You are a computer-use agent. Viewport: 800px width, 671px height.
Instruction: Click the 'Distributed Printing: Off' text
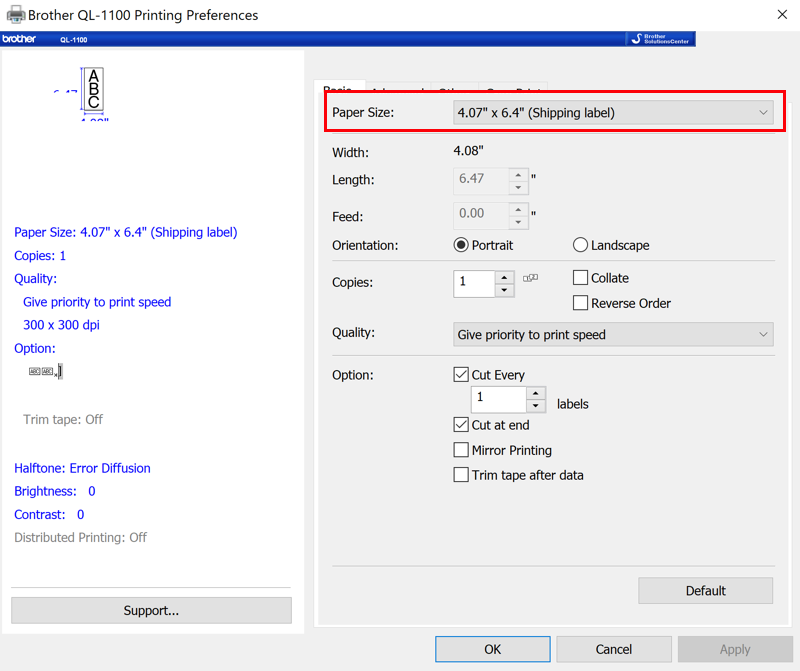[x=80, y=537]
